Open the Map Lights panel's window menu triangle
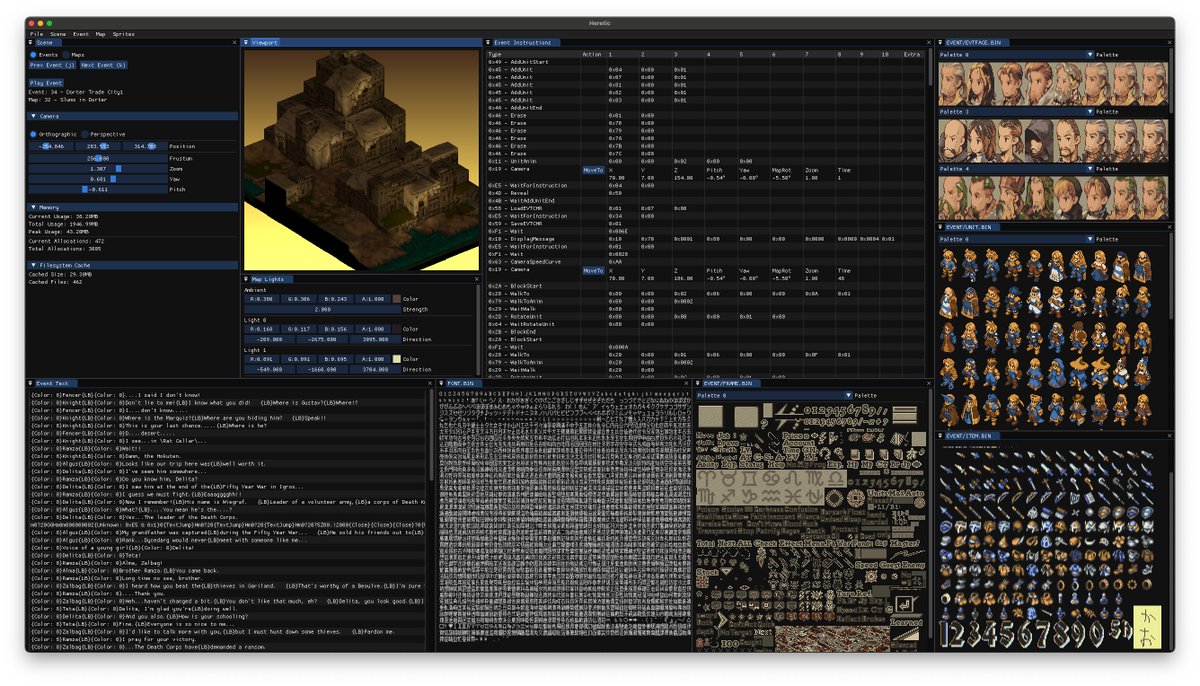 [247, 279]
